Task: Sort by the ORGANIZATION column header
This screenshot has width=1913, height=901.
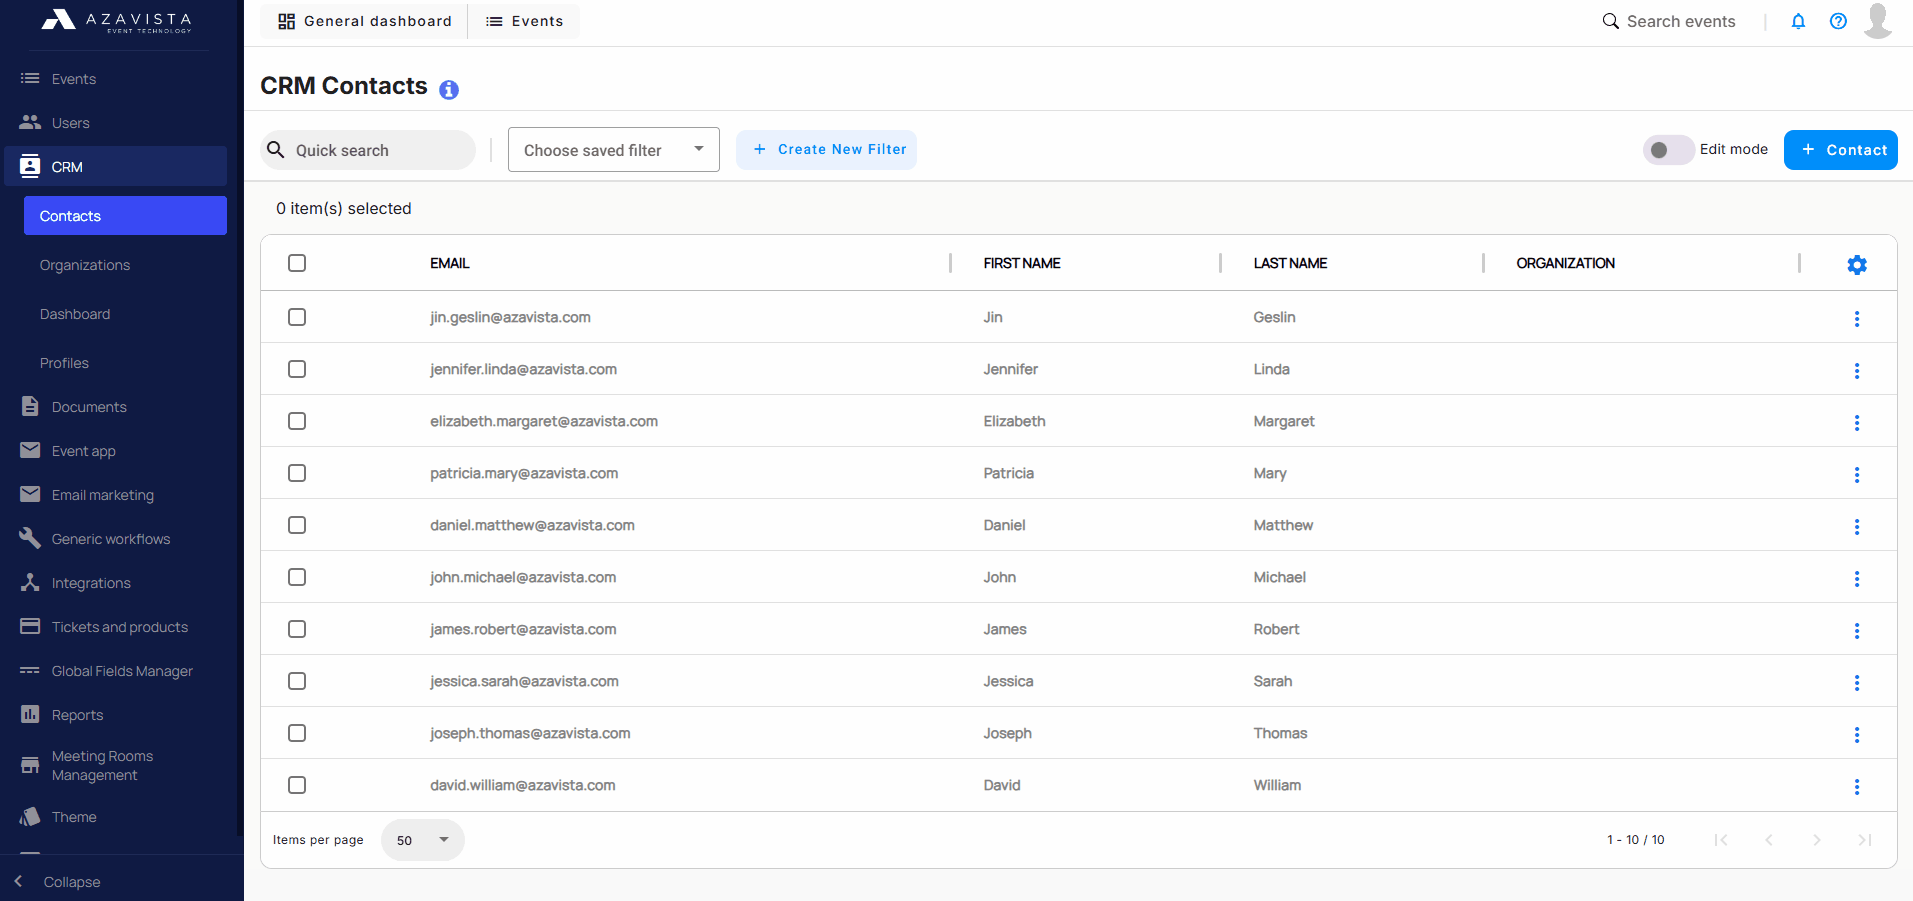Action: [1566, 263]
